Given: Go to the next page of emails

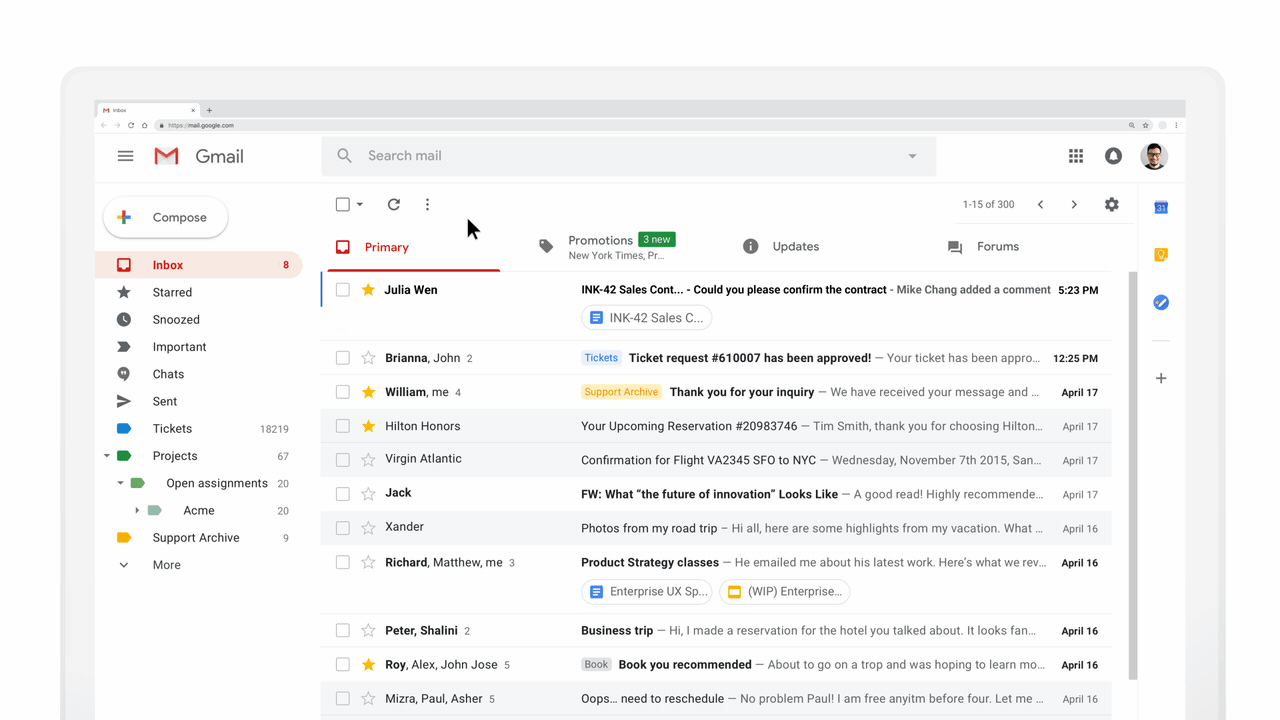Looking at the screenshot, I should coord(1074,204).
